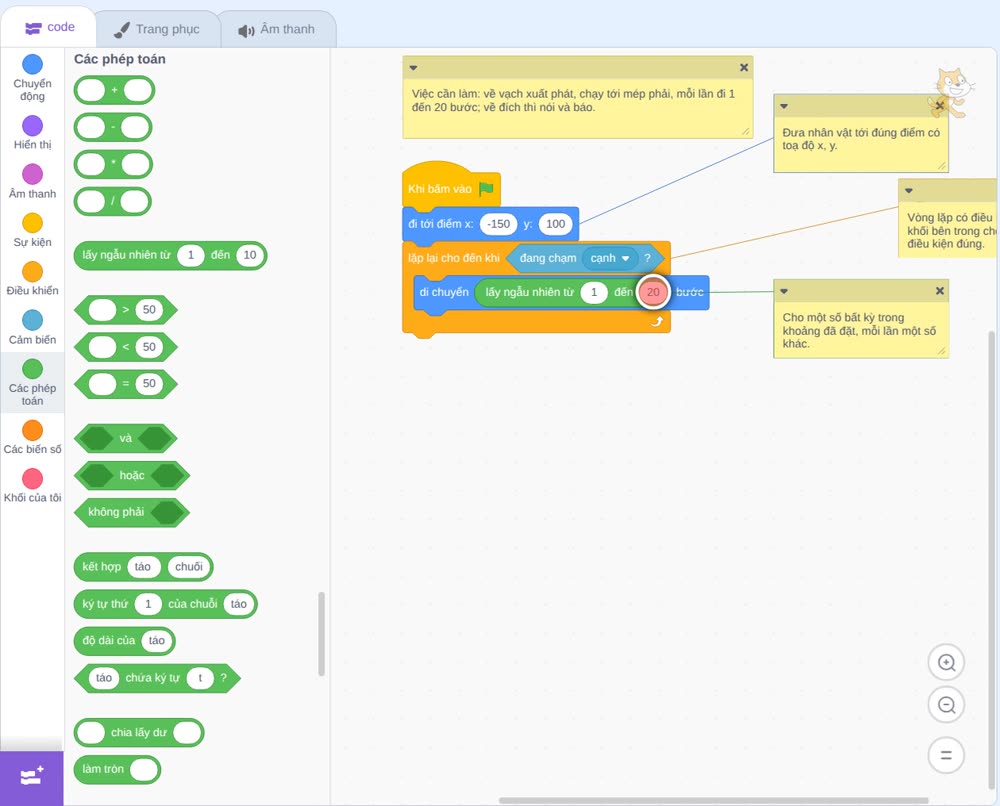Close the 'Đưa nhân vật' comment
The image size is (1000, 806).
939,106
